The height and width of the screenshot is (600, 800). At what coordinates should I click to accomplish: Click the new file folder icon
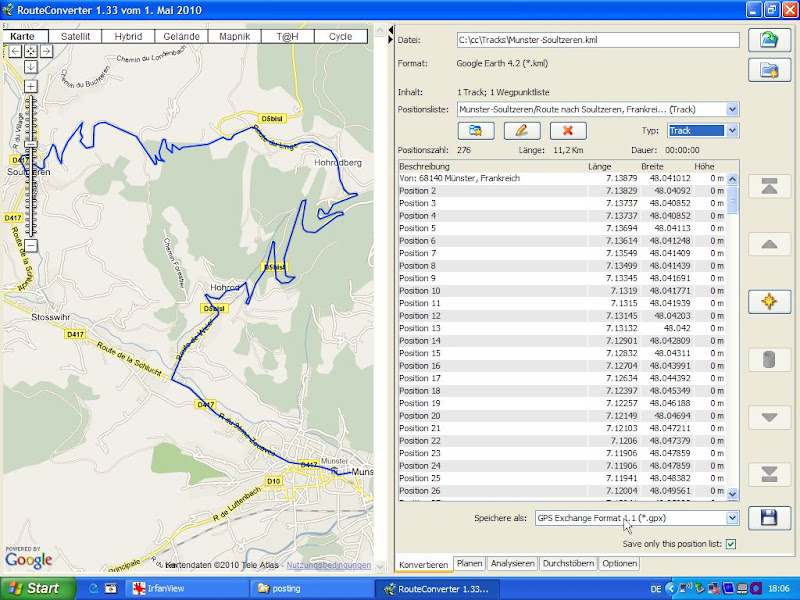769,70
